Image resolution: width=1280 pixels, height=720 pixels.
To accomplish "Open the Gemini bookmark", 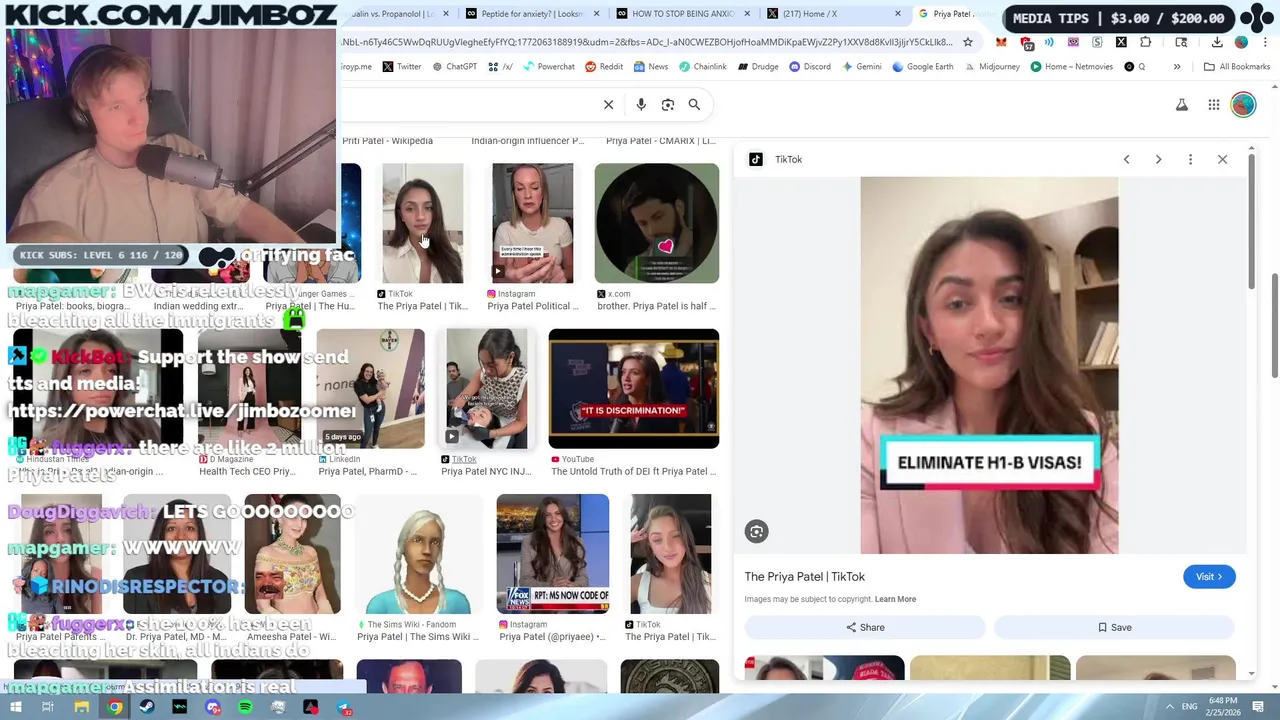I will coord(862,67).
